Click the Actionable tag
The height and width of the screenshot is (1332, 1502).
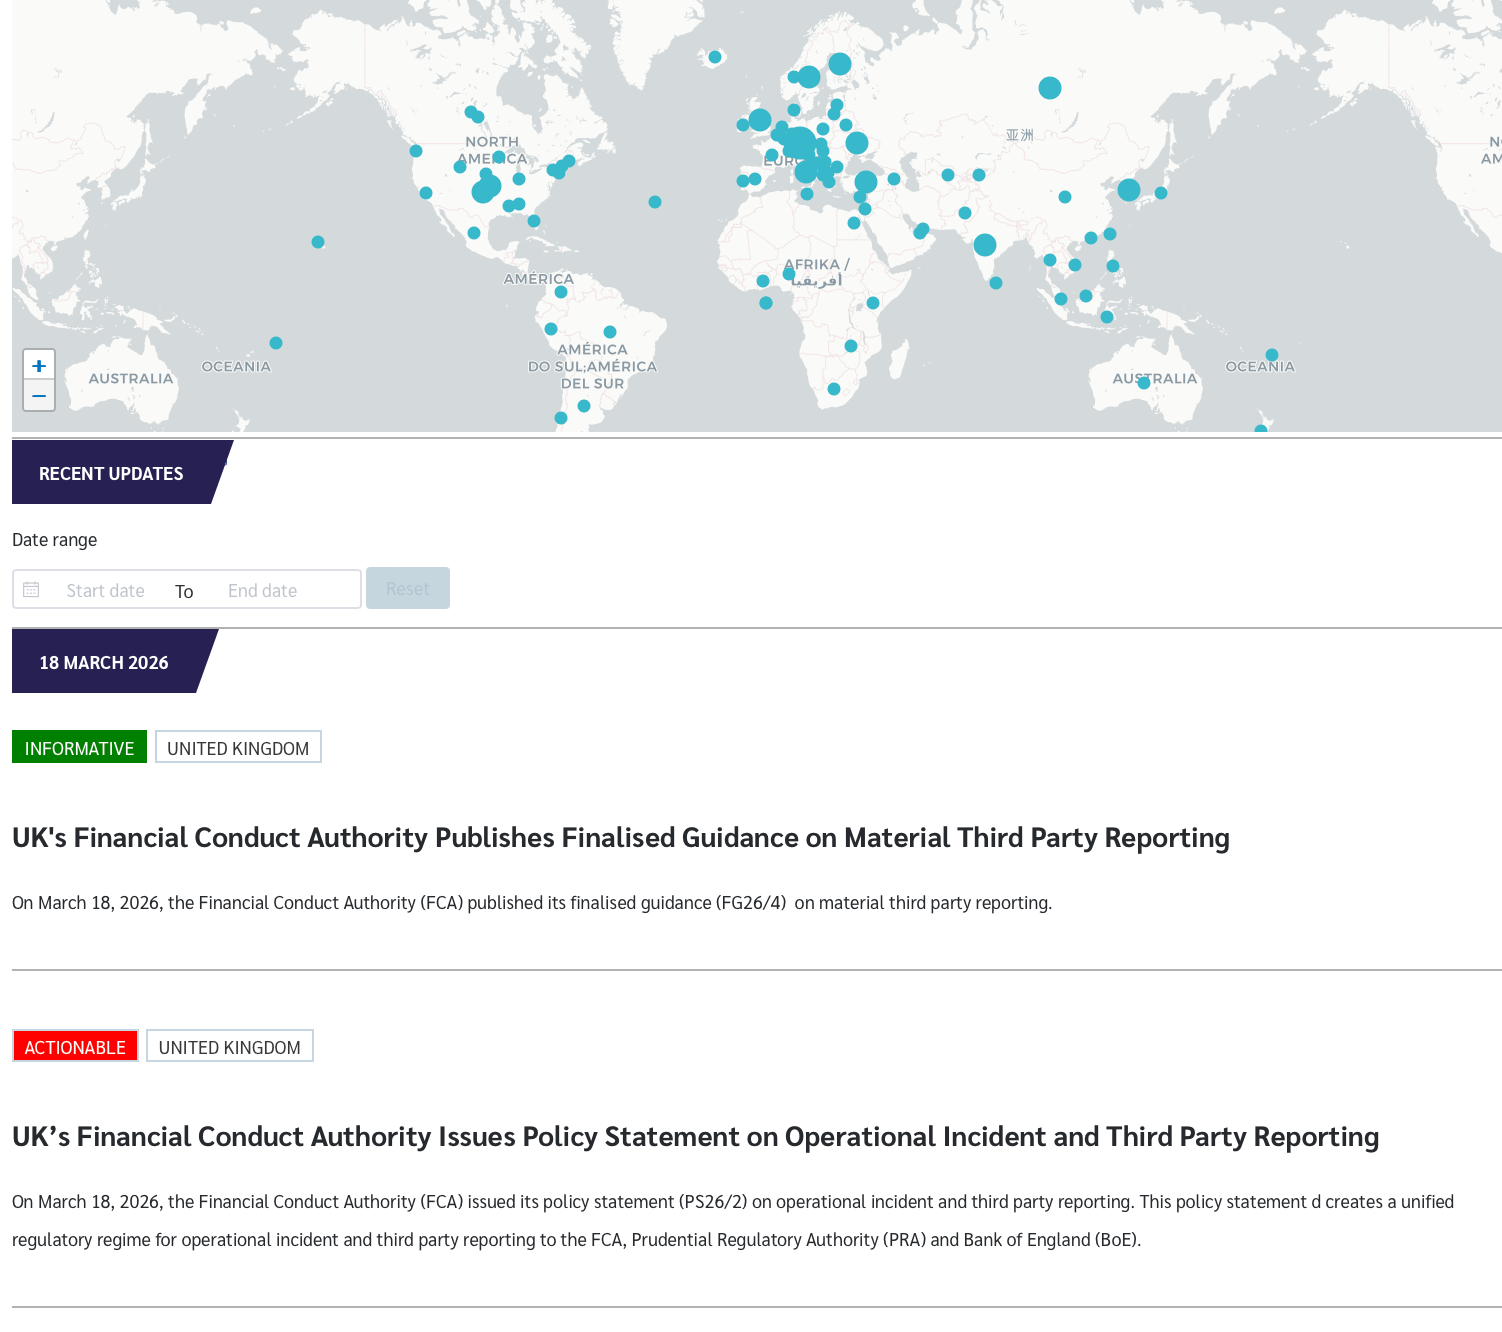tap(75, 1046)
